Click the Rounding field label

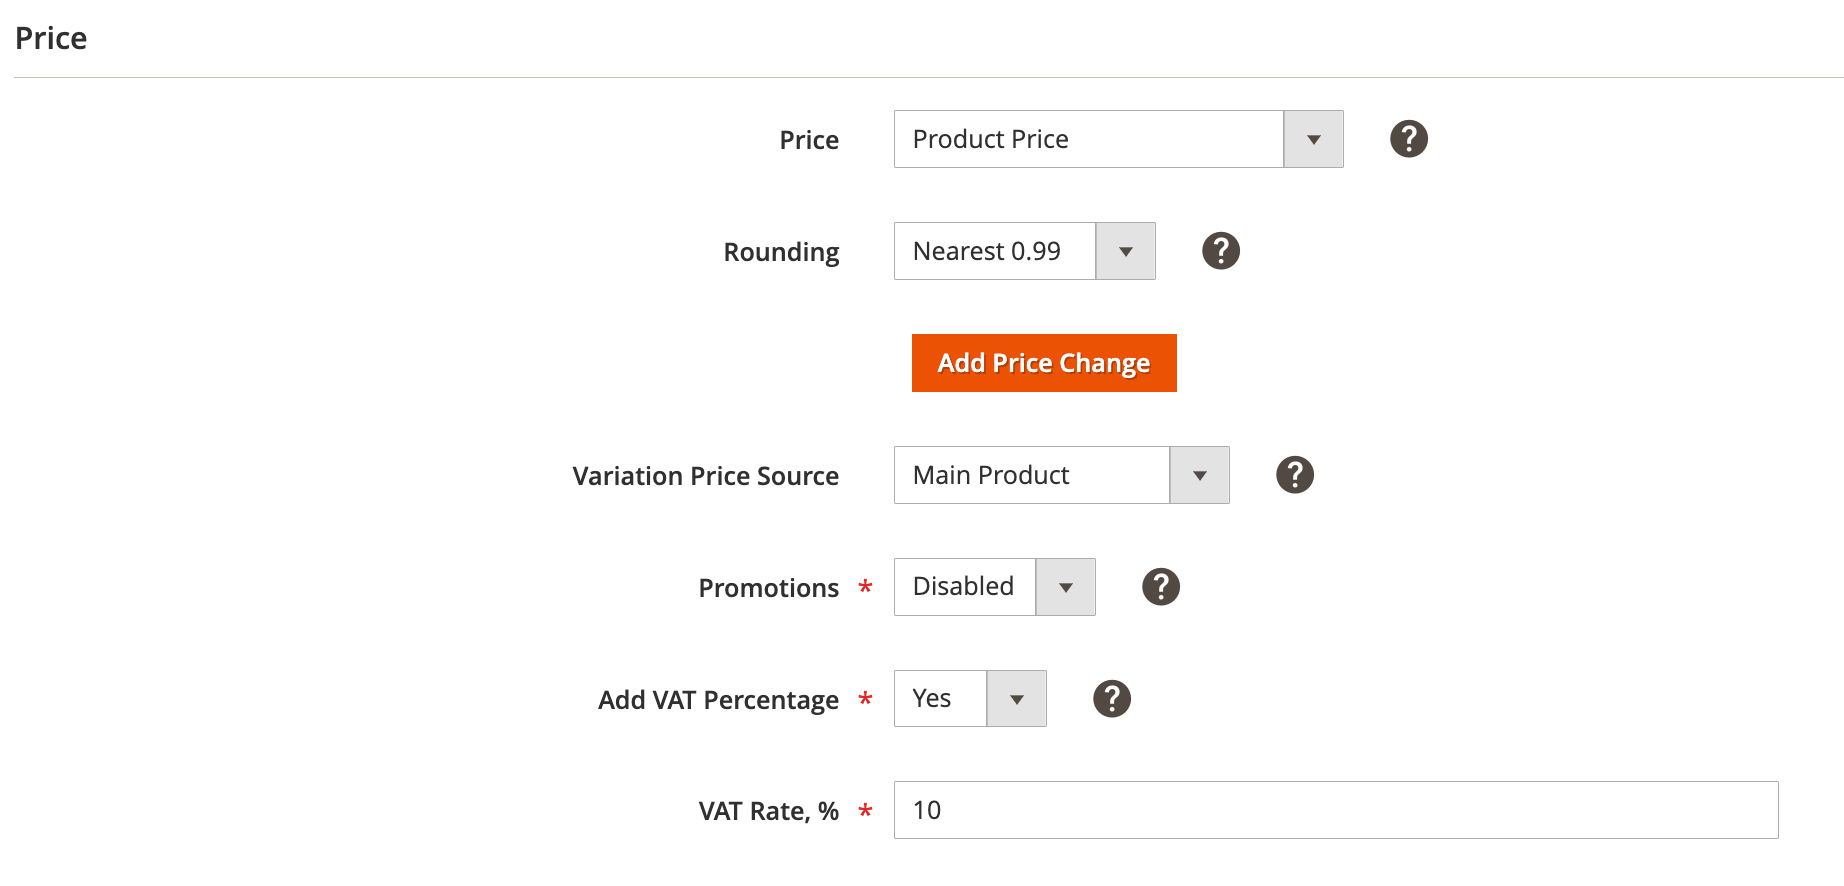tap(781, 252)
